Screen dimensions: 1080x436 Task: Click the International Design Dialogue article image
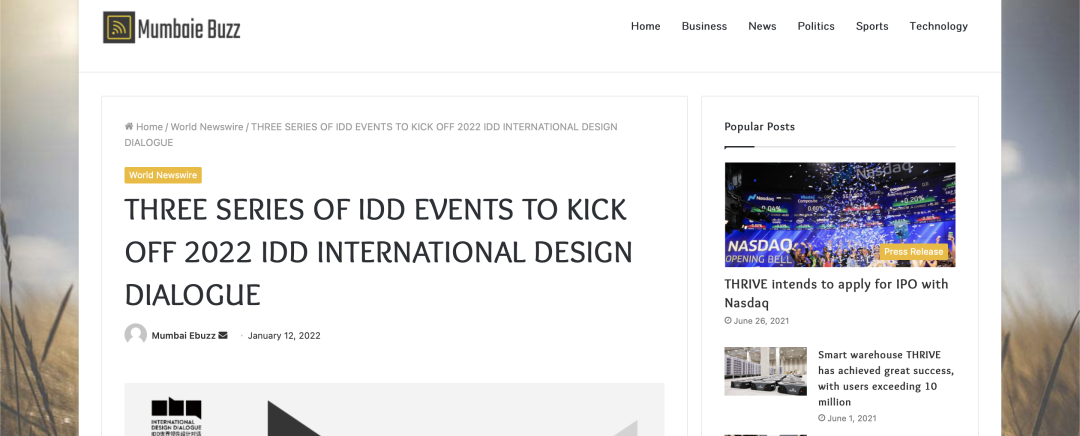point(394,409)
